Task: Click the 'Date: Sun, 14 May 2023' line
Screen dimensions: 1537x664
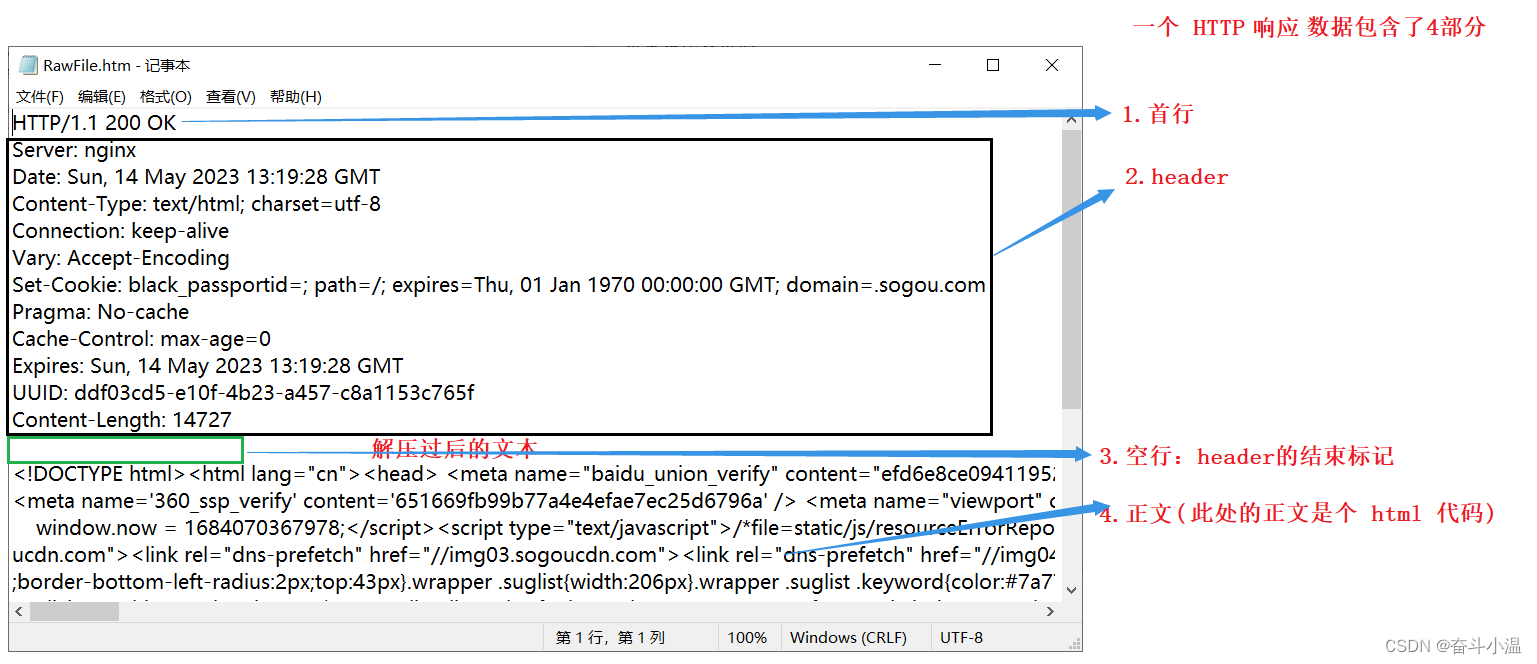Action: click(196, 177)
